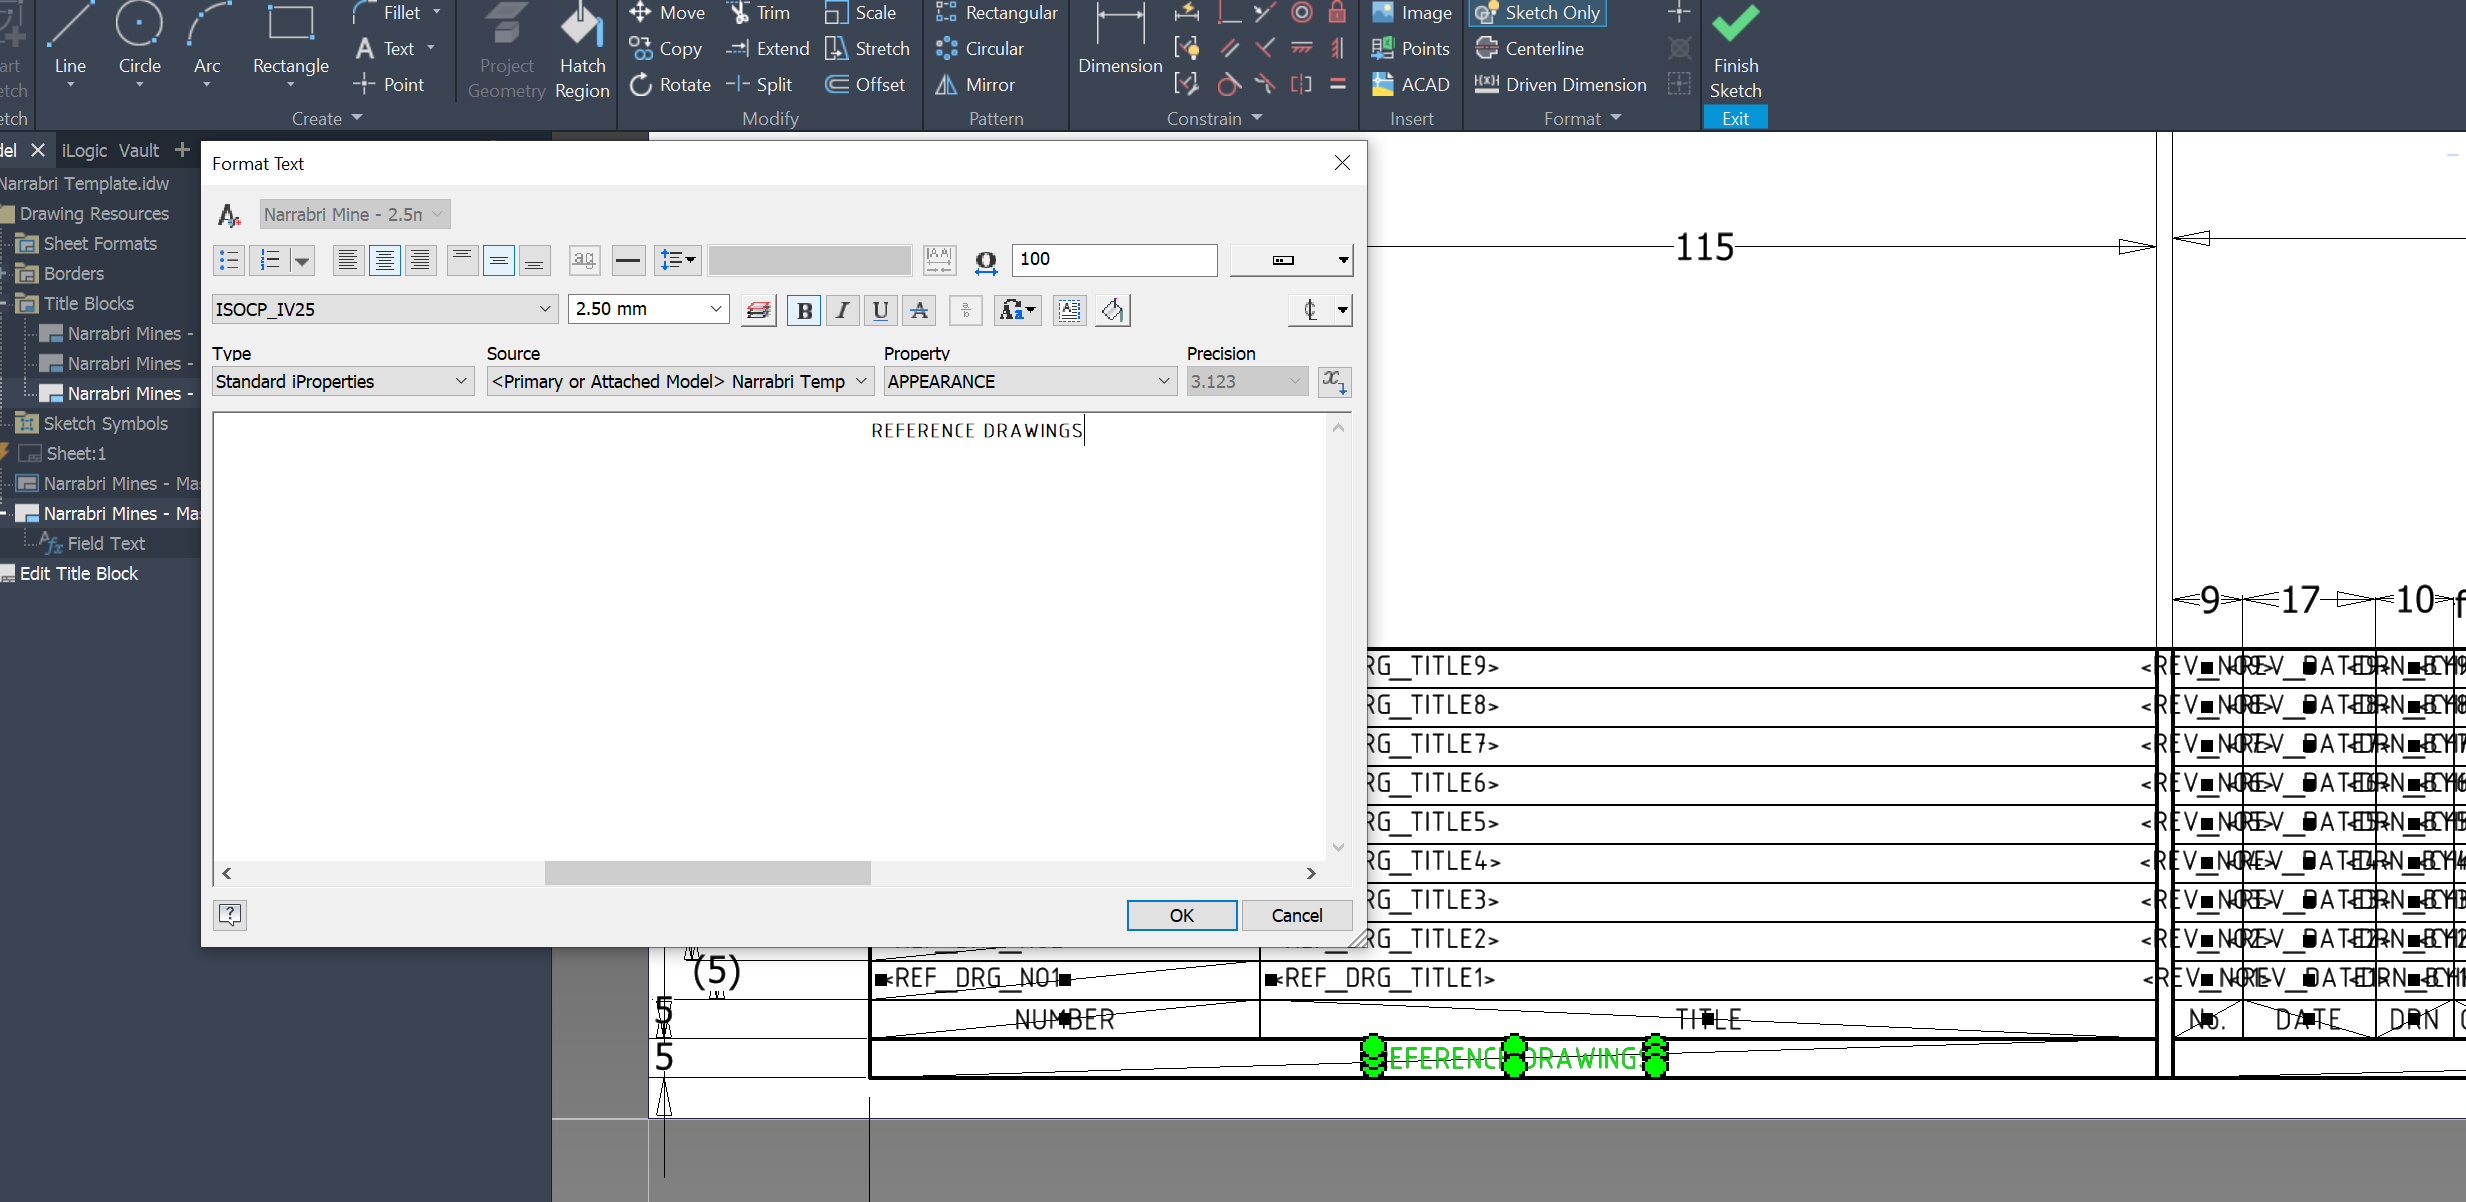The image size is (2466, 1202).
Task: Cancel the Format Text dialog
Action: [x=1296, y=915]
